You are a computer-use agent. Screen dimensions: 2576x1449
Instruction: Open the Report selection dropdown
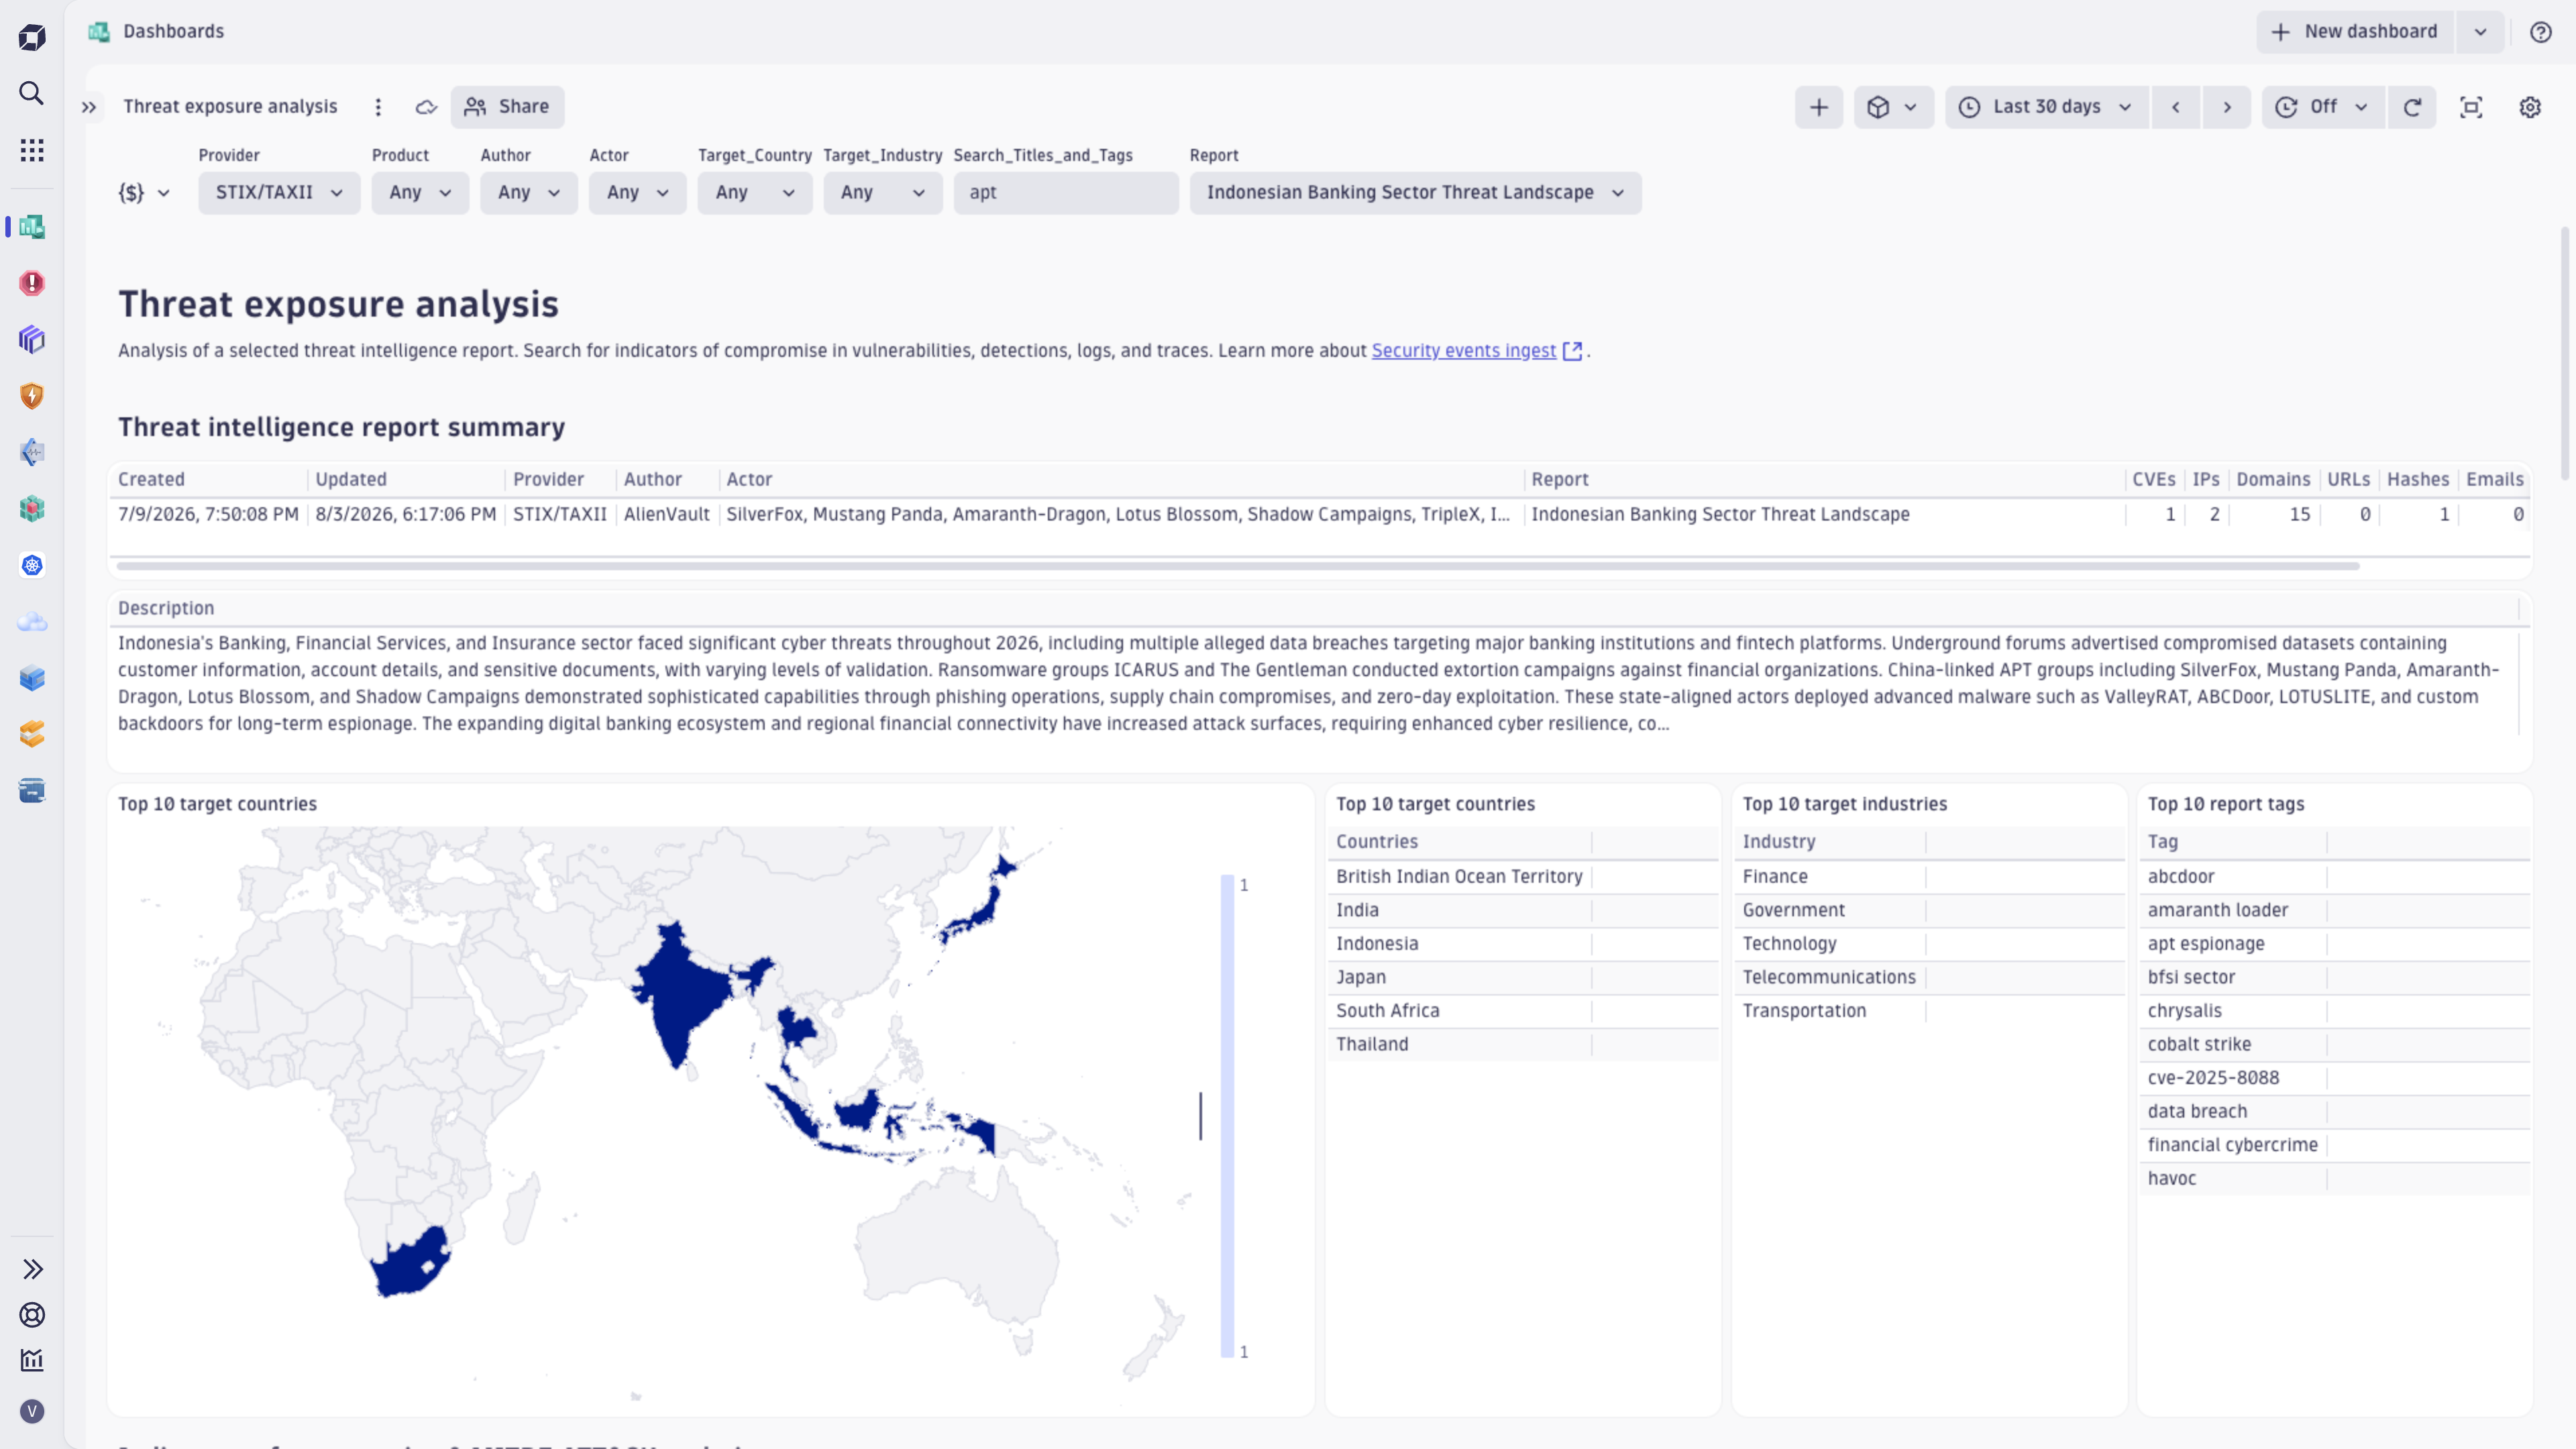pyautogui.click(x=1415, y=193)
